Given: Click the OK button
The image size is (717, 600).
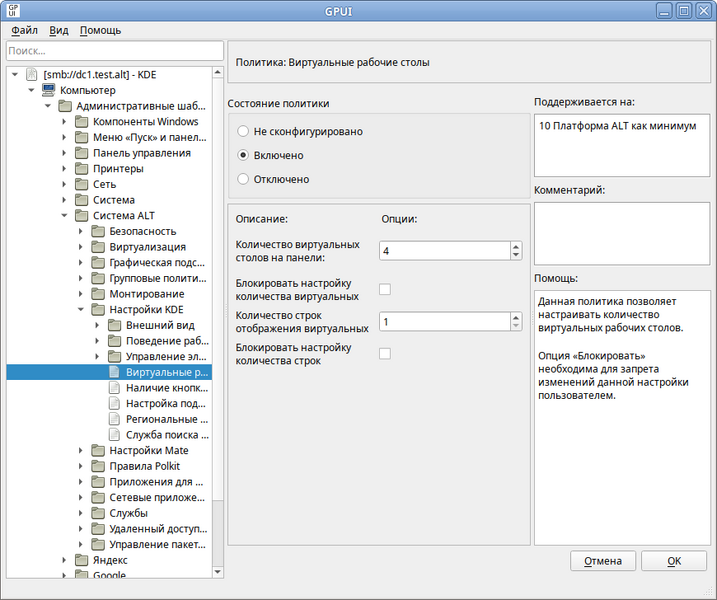Looking at the screenshot, I should (674, 561).
